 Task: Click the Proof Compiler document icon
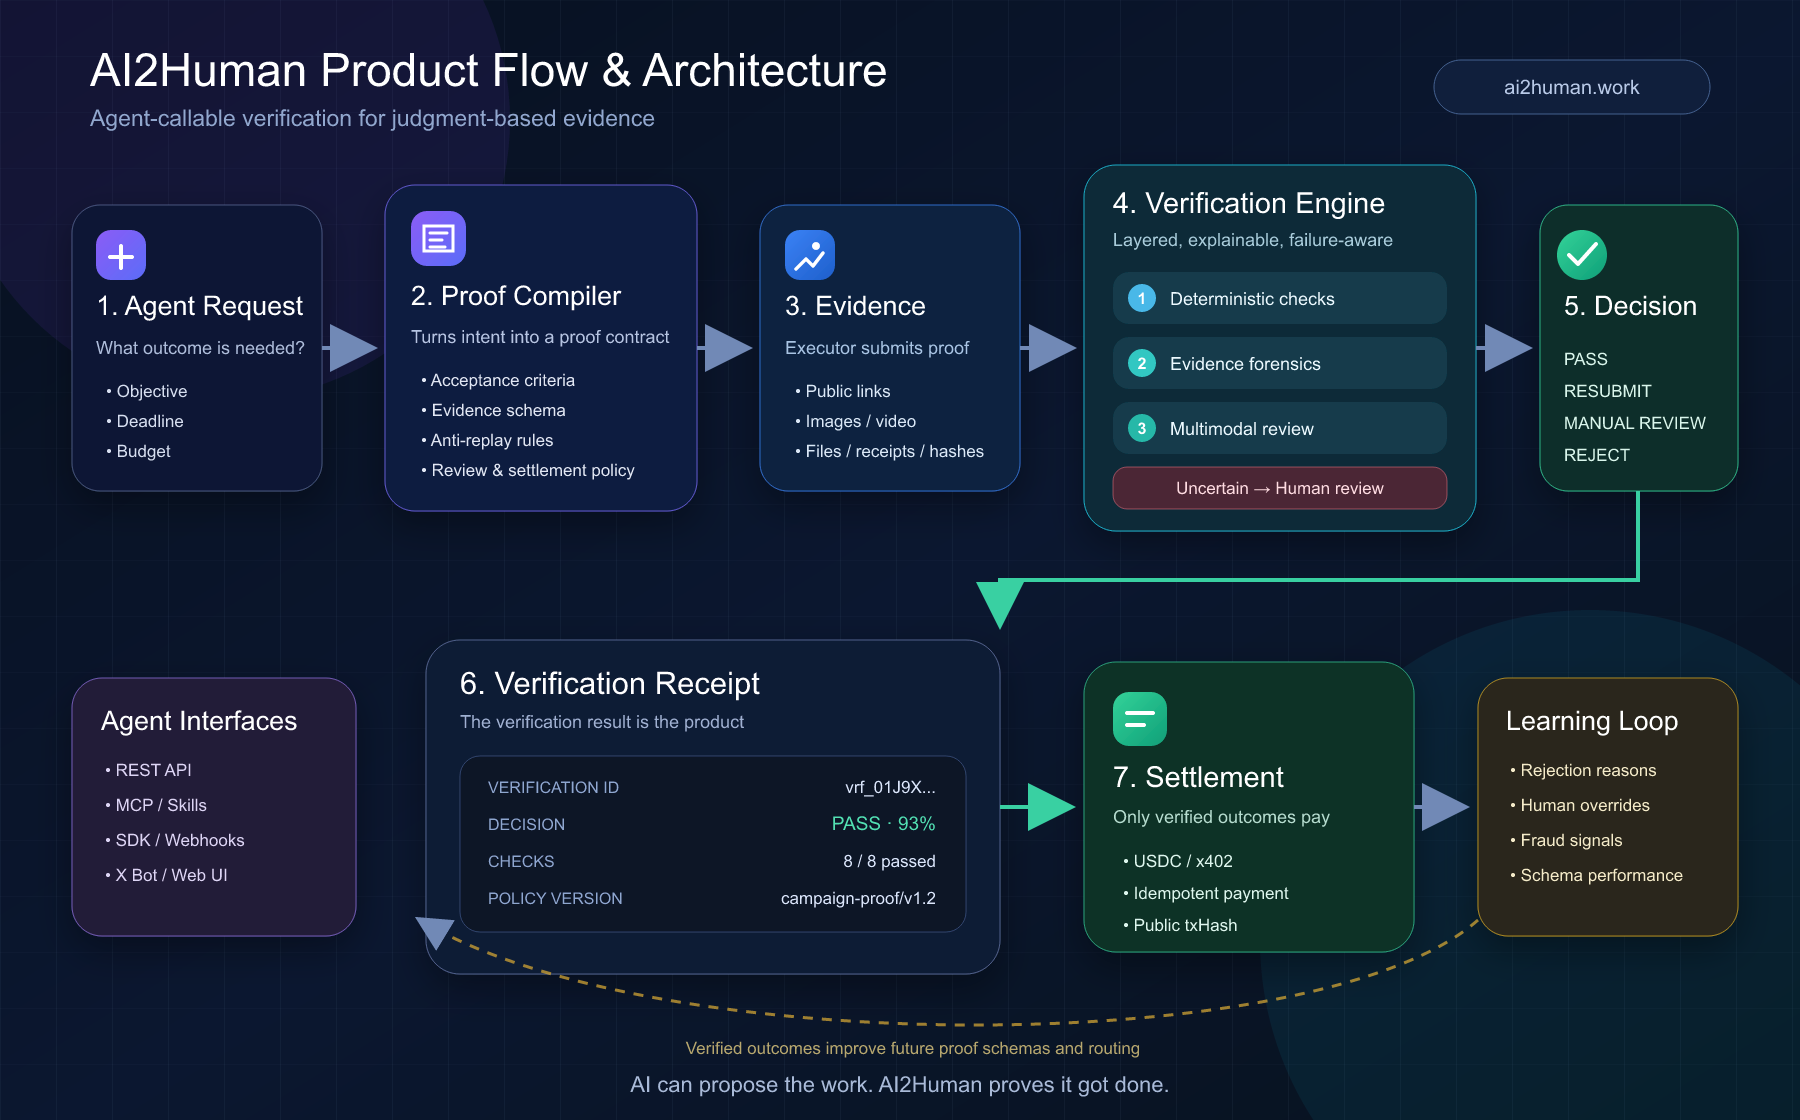tap(438, 238)
